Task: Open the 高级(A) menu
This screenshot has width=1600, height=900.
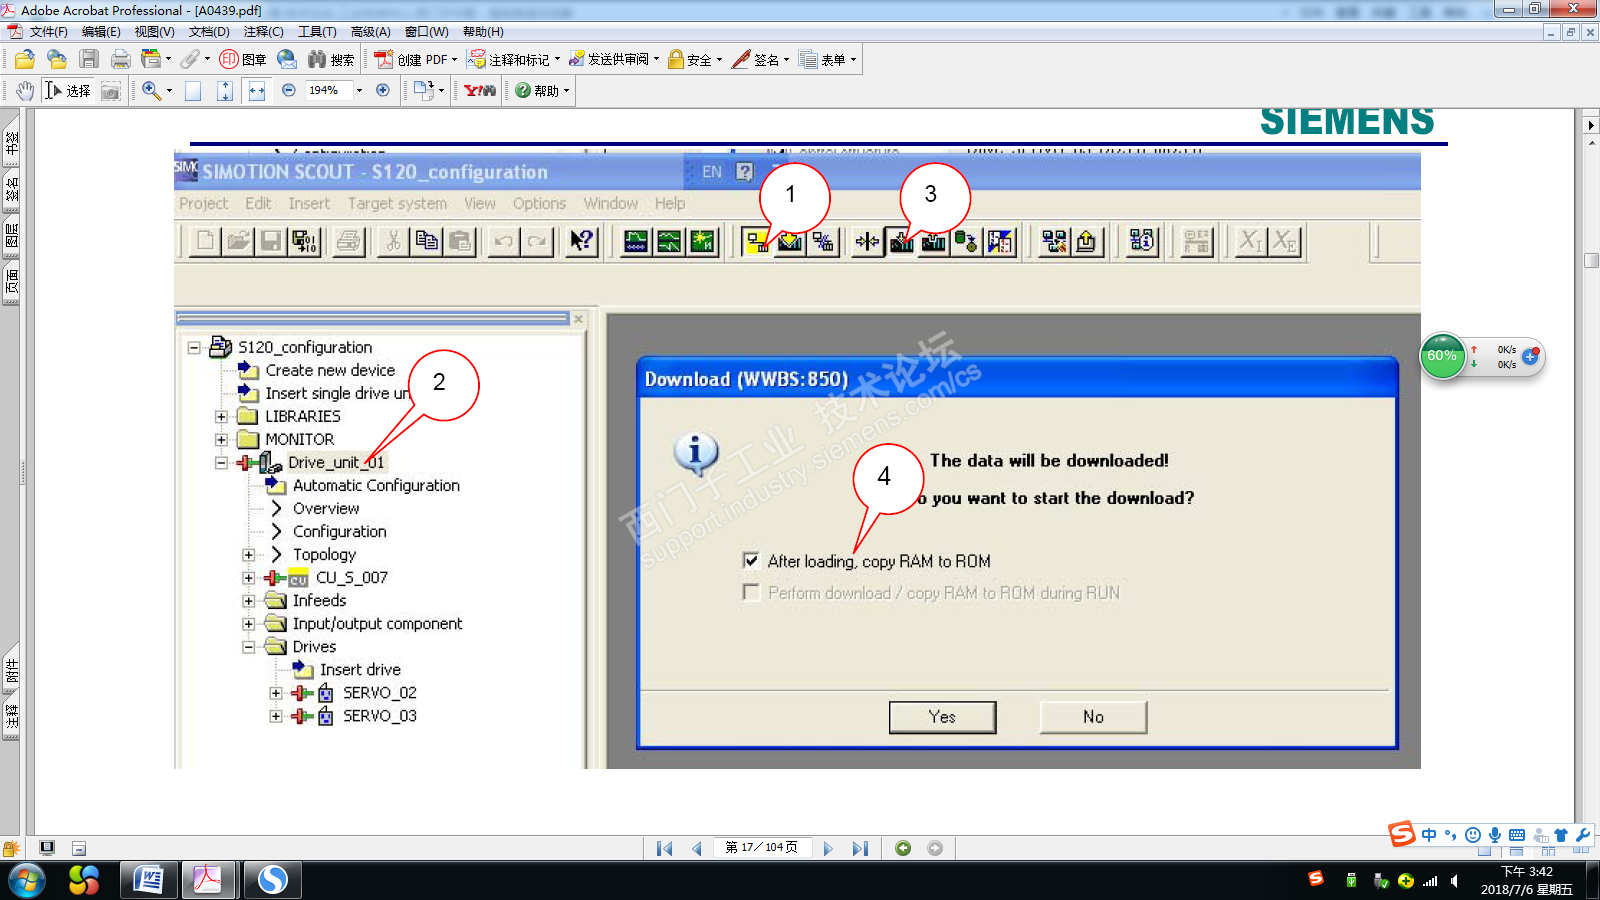Action: coord(371,32)
